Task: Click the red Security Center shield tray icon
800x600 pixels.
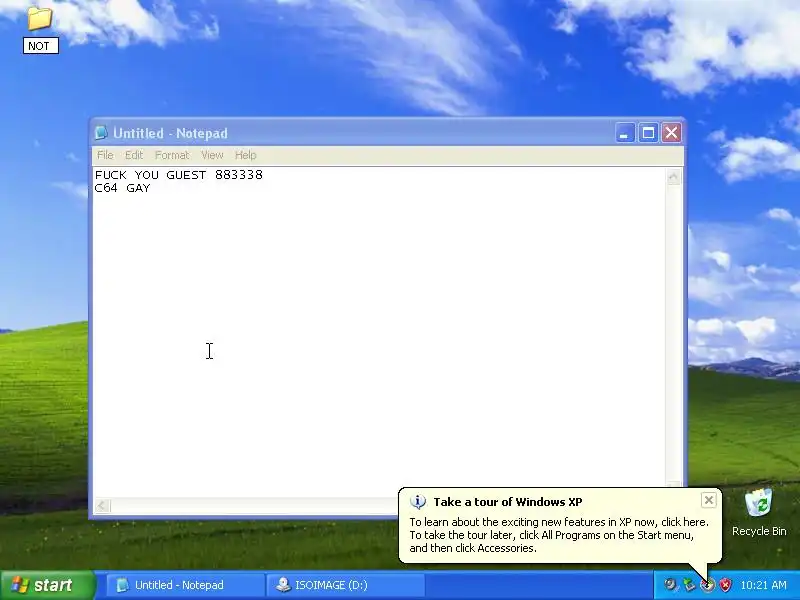Action: (725, 585)
